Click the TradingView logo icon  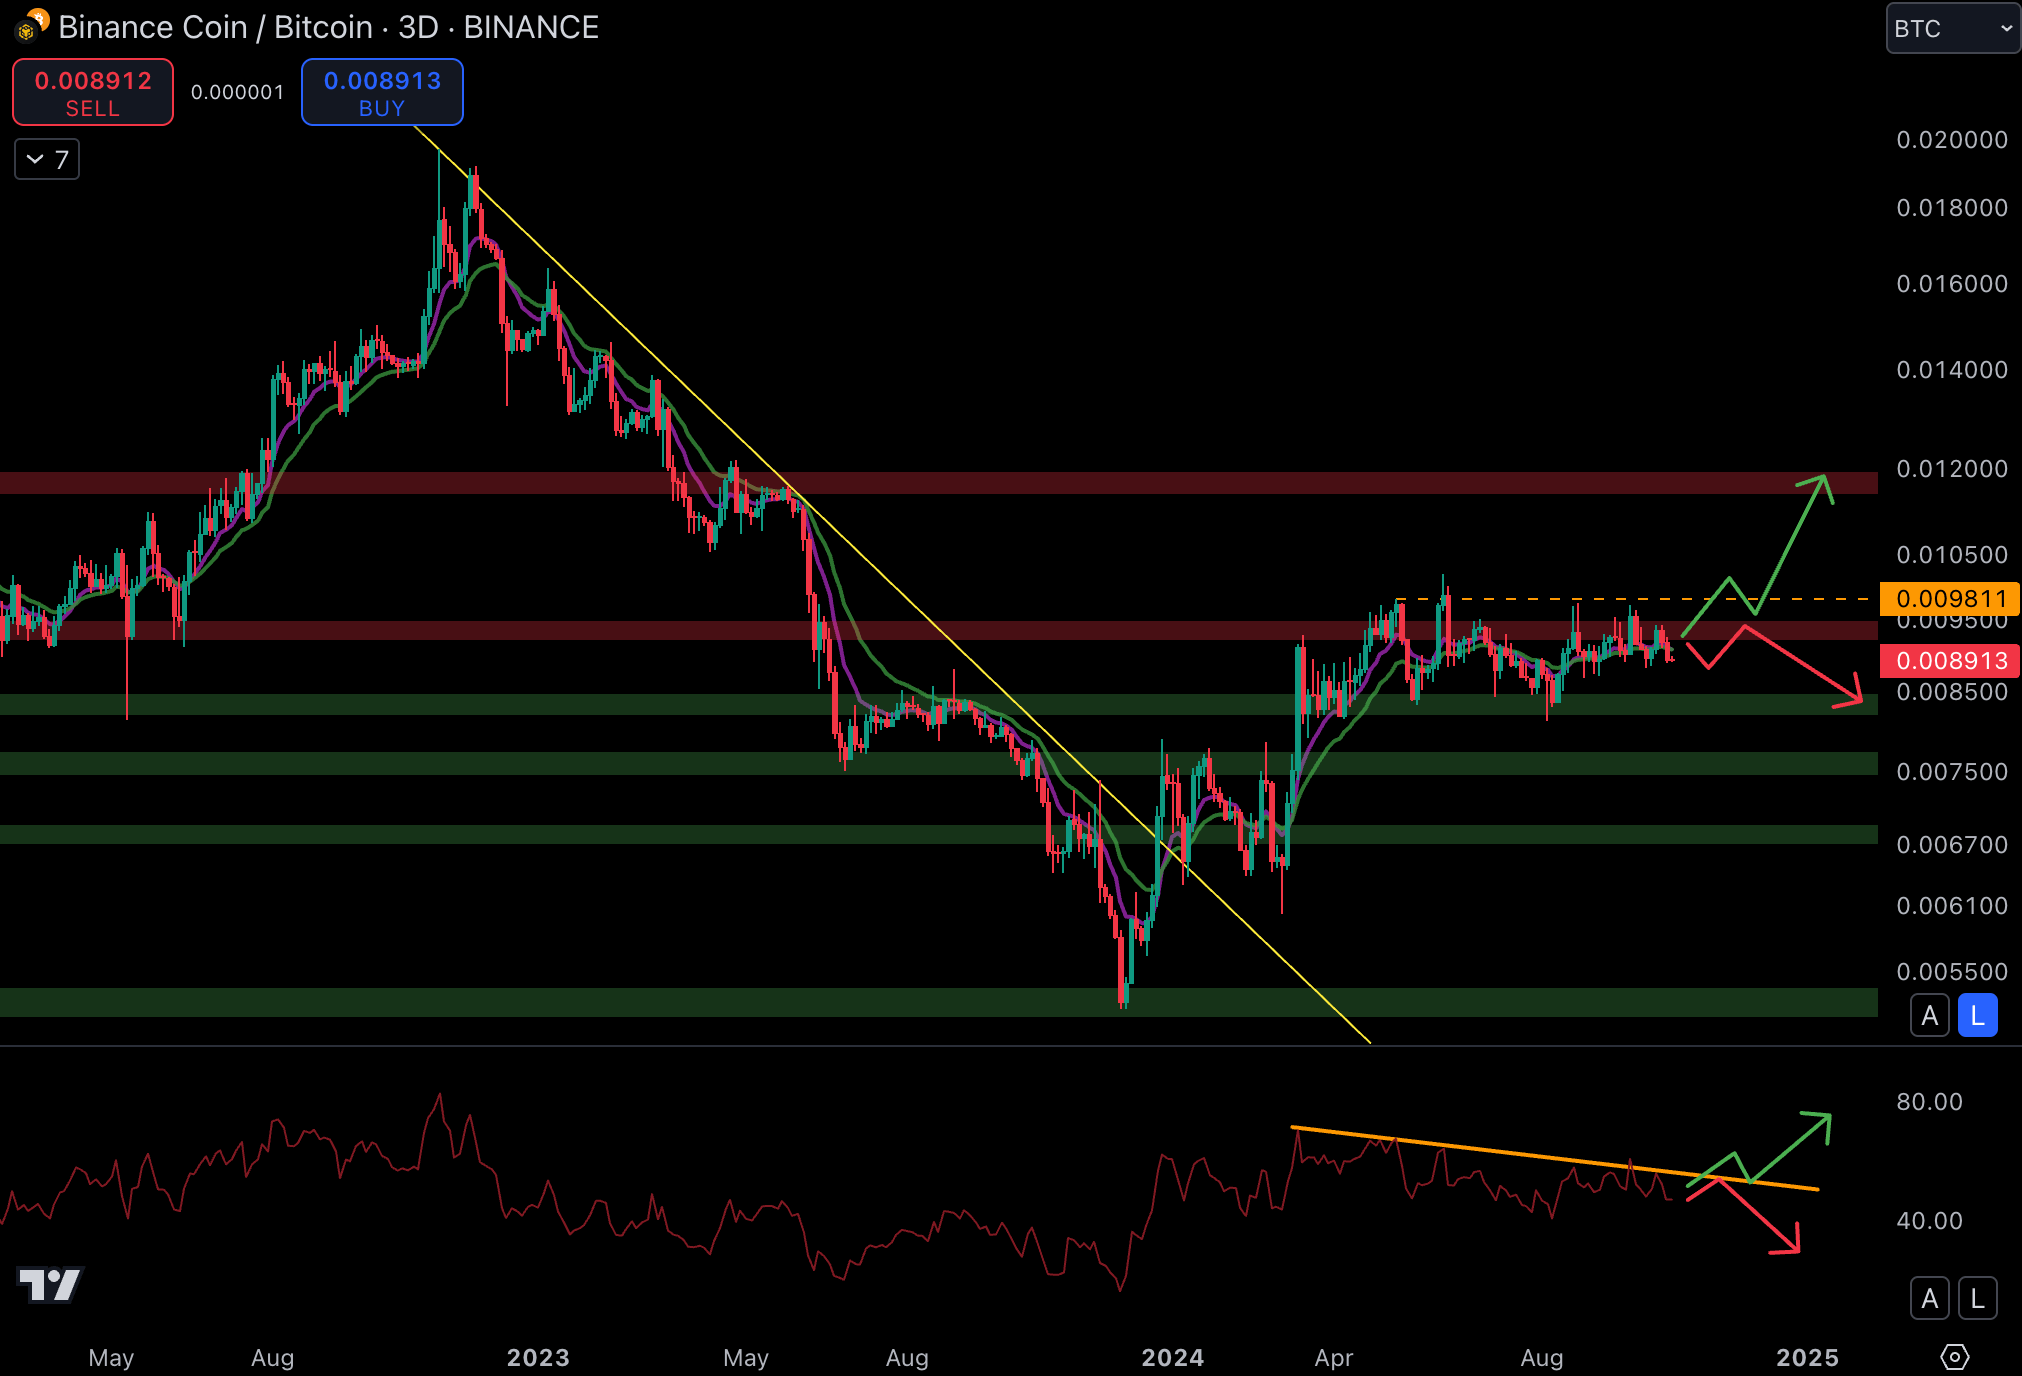pyautogui.click(x=49, y=1284)
